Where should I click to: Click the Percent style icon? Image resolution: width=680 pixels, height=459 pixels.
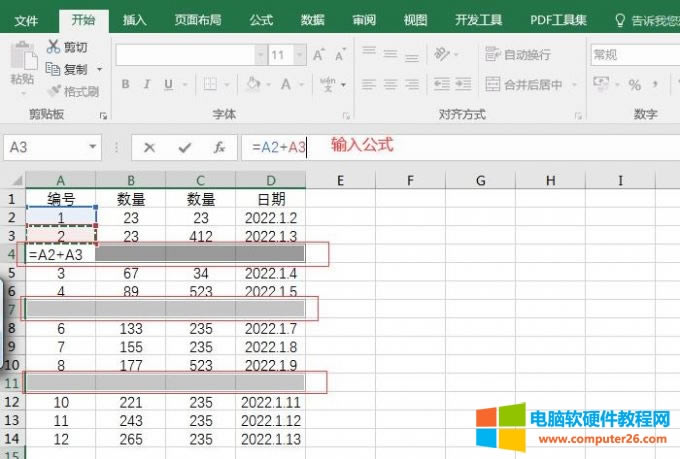[x=634, y=85]
